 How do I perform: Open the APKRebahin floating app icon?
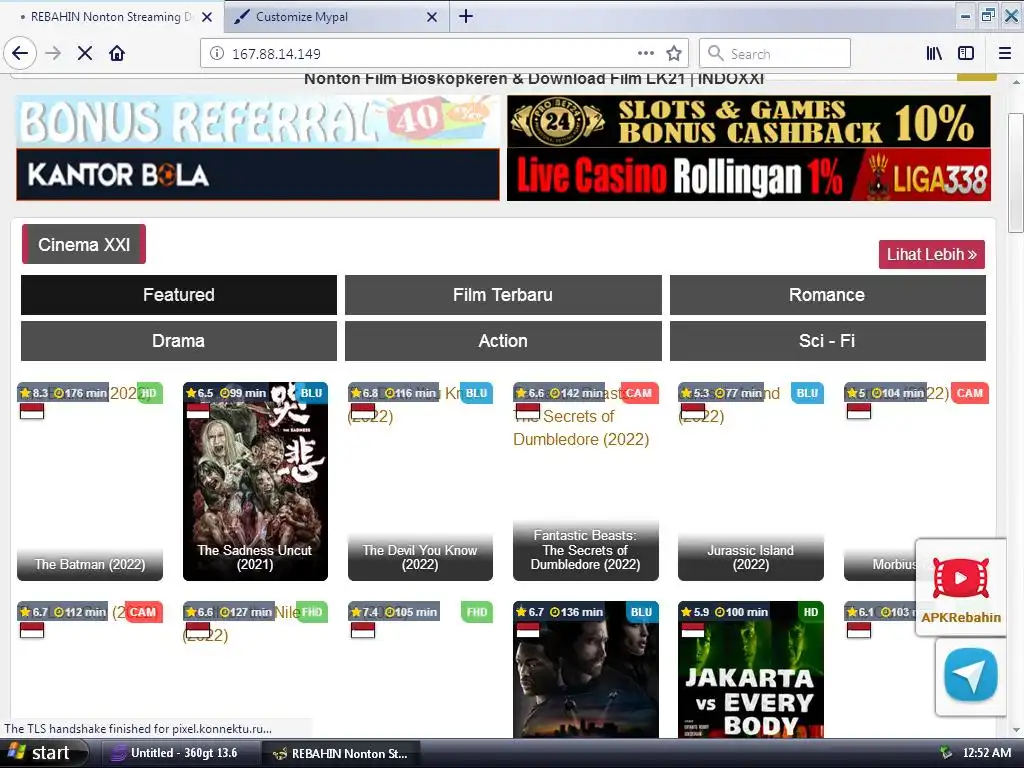click(961, 588)
